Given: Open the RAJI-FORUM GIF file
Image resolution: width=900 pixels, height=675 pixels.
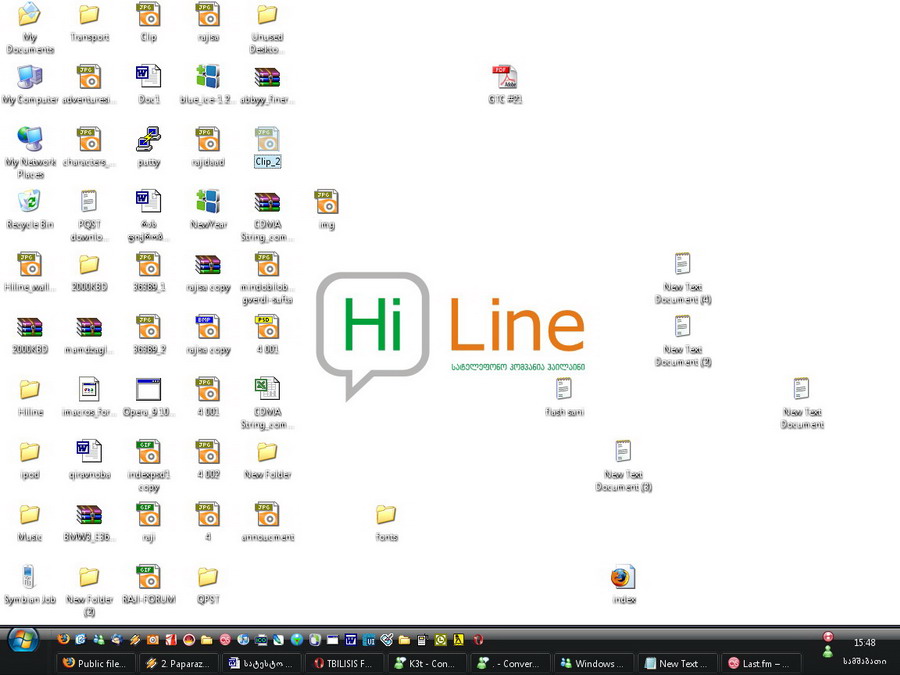Looking at the screenshot, I should point(149,577).
